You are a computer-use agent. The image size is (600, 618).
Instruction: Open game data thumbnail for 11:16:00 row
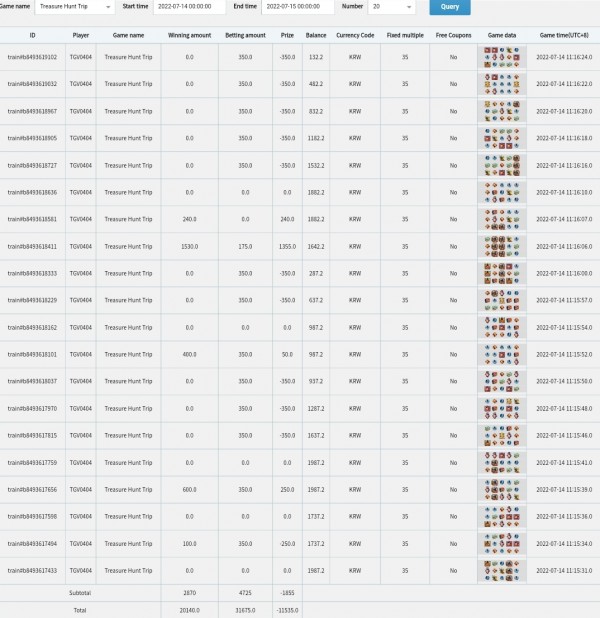502,274
